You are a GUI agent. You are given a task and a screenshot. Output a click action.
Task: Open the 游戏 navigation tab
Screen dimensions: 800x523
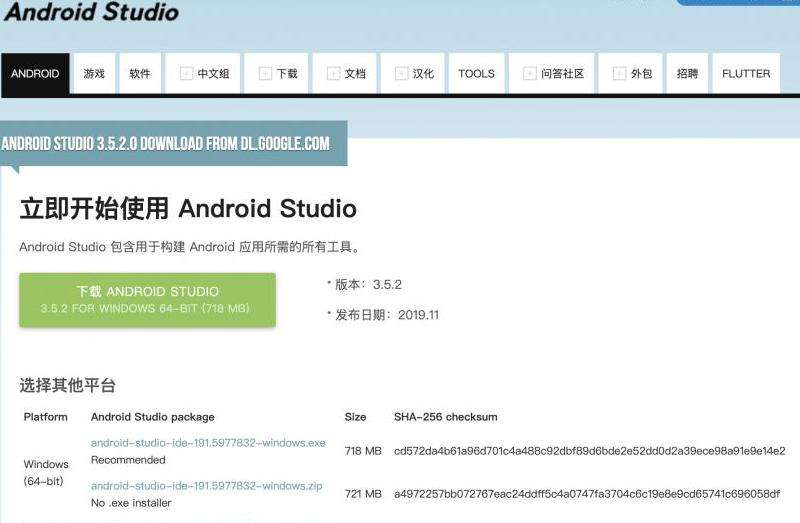(x=94, y=74)
